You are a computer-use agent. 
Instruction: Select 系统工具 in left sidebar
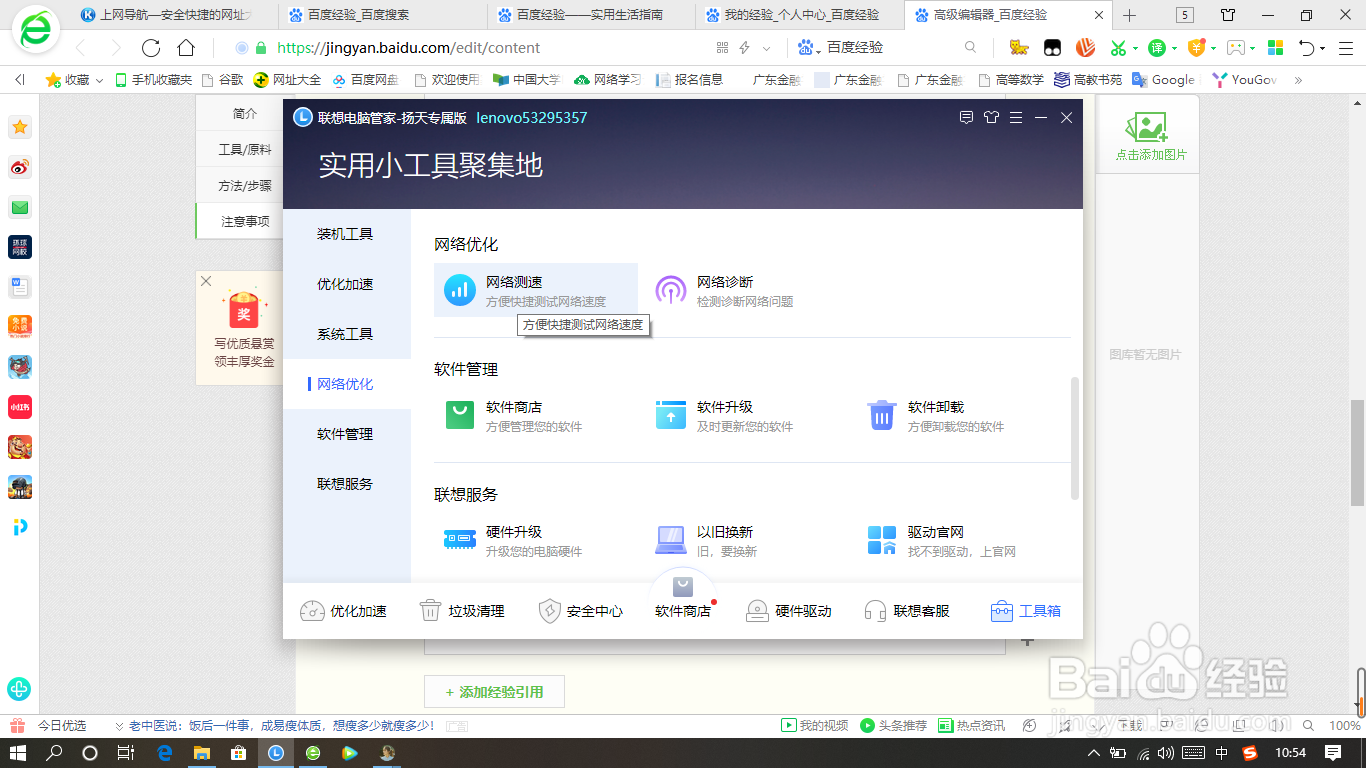coord(346,334)
